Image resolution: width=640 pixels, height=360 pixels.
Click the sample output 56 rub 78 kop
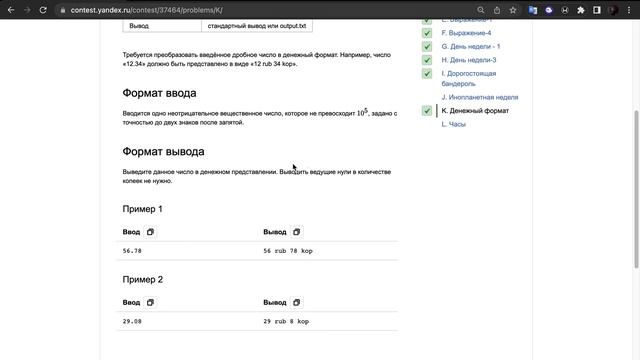[x=288, y=251]
